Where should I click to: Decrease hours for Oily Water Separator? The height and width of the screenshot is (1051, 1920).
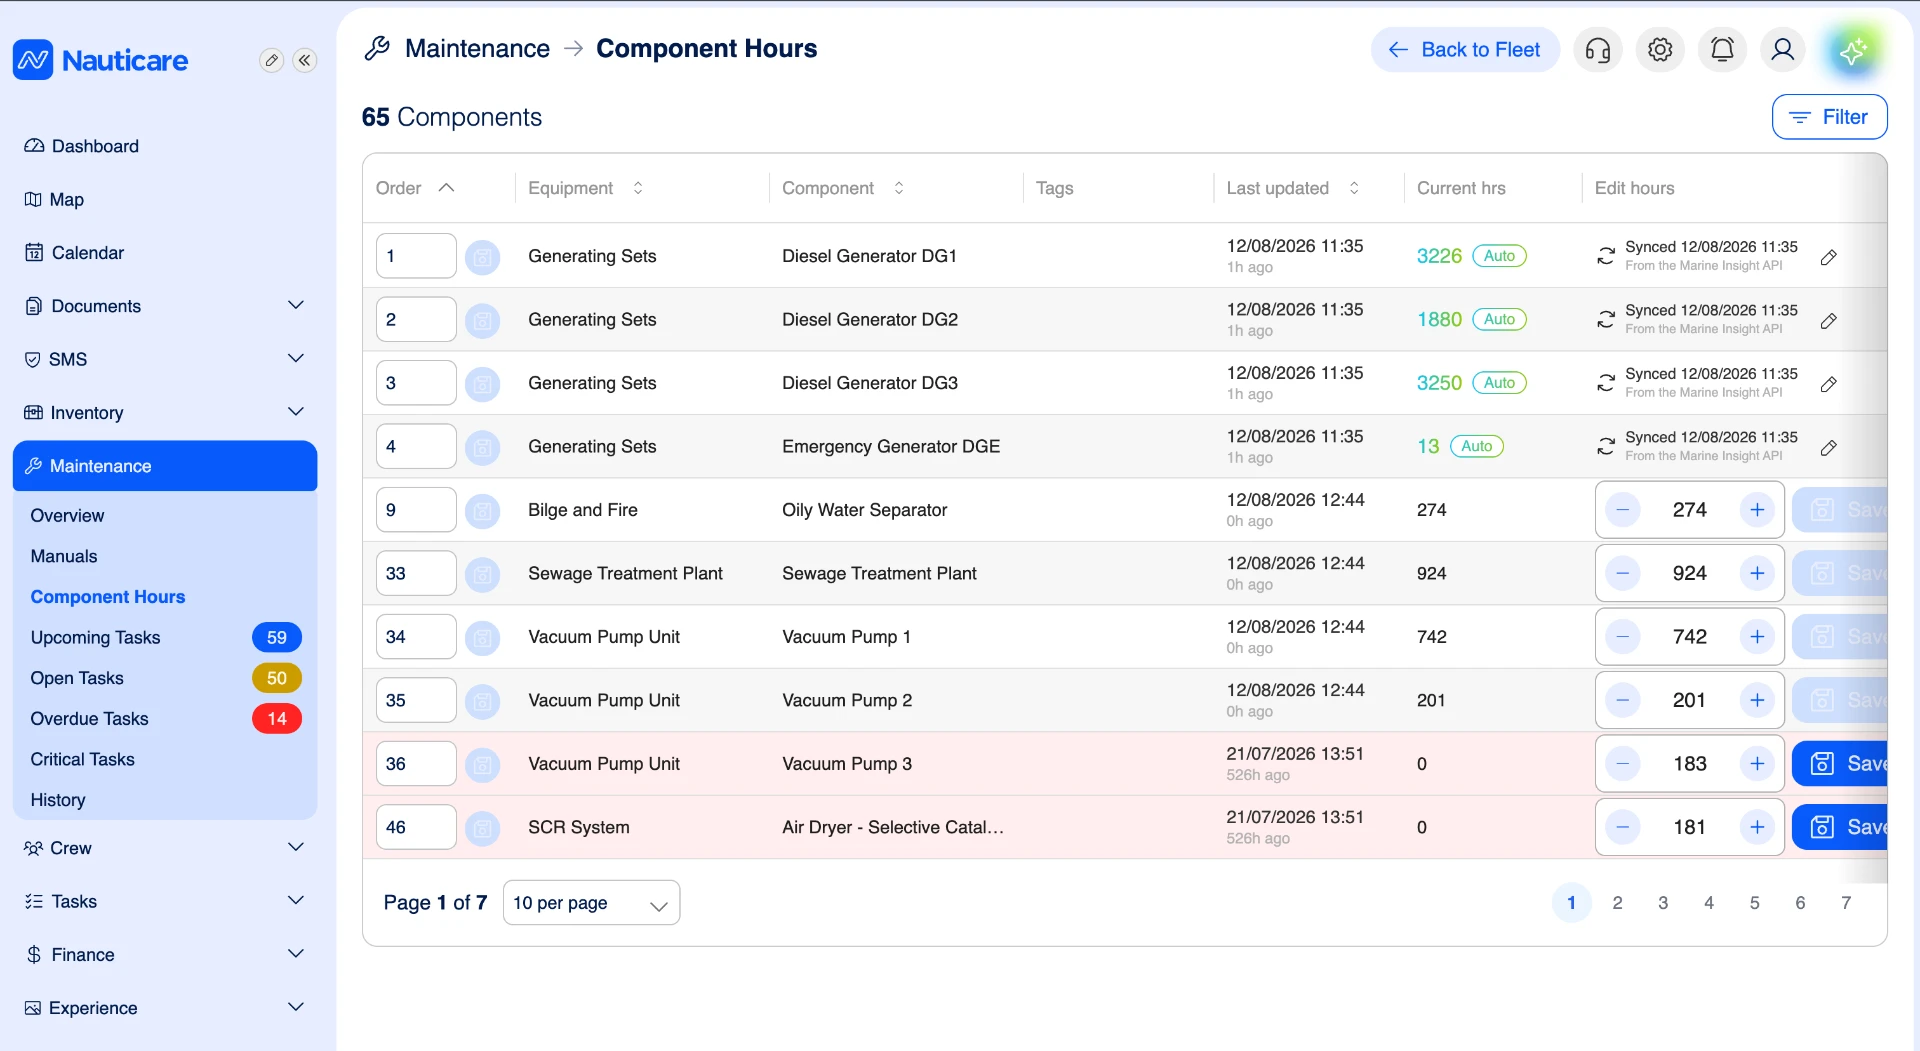(x=1622, y=510)
